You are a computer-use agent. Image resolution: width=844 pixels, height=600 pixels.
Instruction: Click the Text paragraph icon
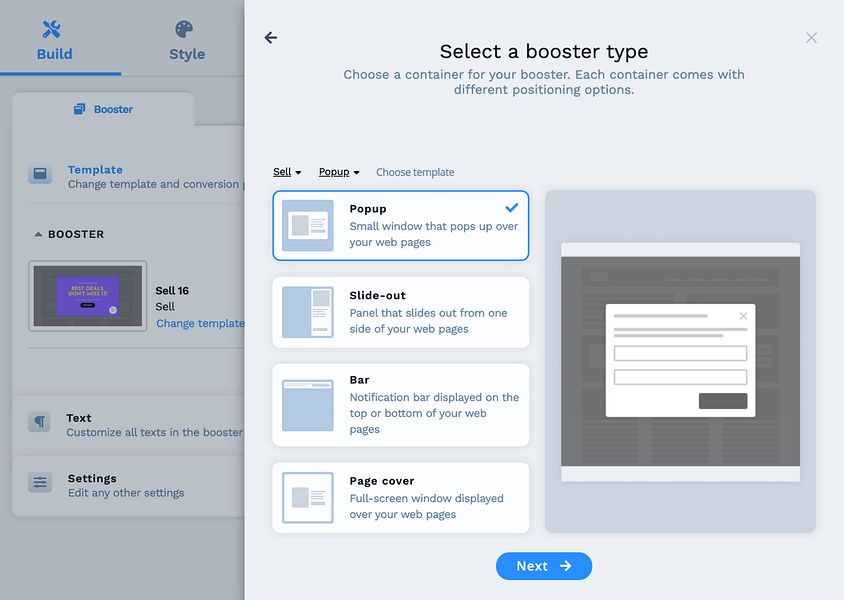coord(40,422)
